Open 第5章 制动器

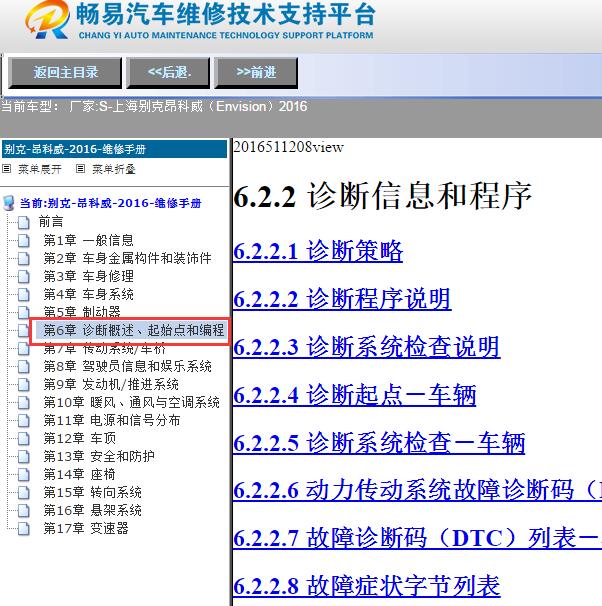point(82,312)
